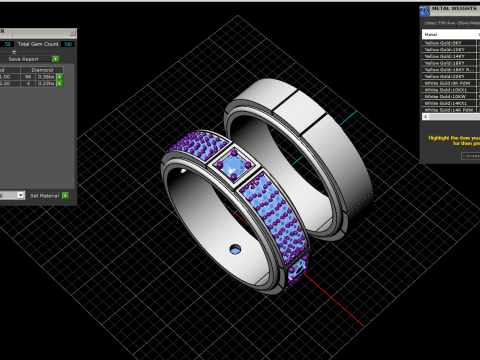Viewport: 480px width, 360px height.
Task: Select White Gold 9K PdW row
Action: (449, 83)
